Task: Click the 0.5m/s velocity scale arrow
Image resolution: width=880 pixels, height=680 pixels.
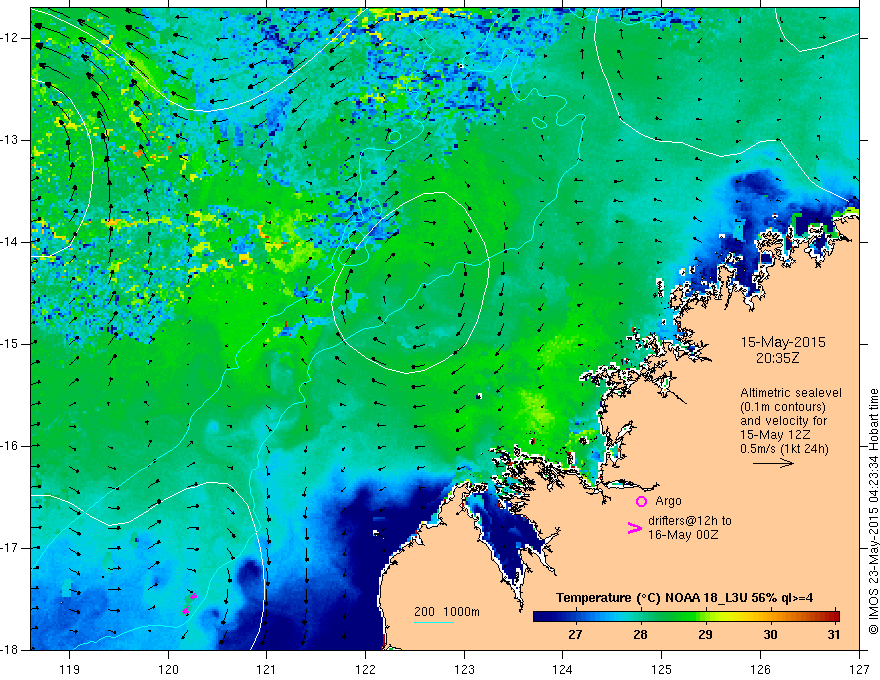Action: pyautogui.click(x=773, y=463)
